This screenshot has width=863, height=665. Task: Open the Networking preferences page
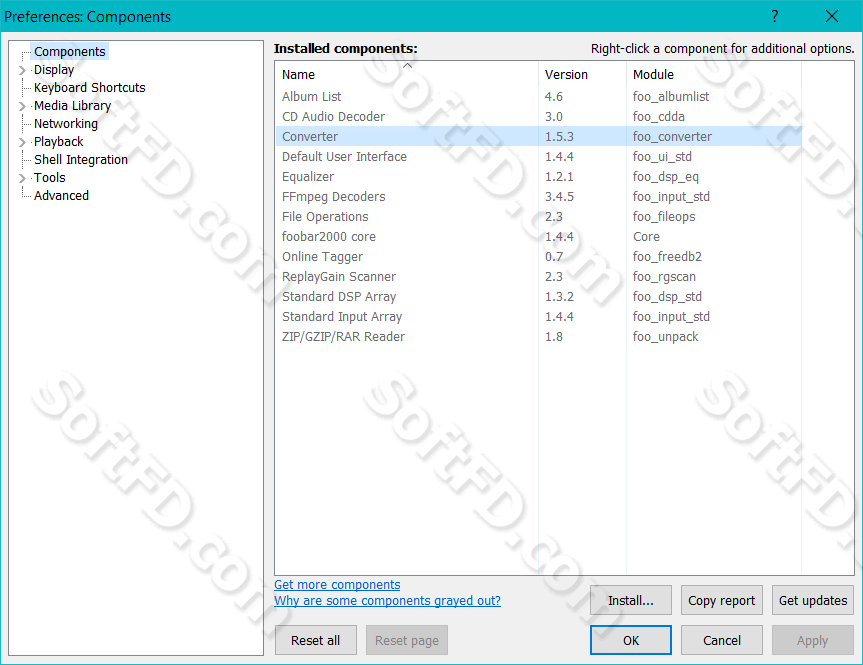tap(66, 123)
